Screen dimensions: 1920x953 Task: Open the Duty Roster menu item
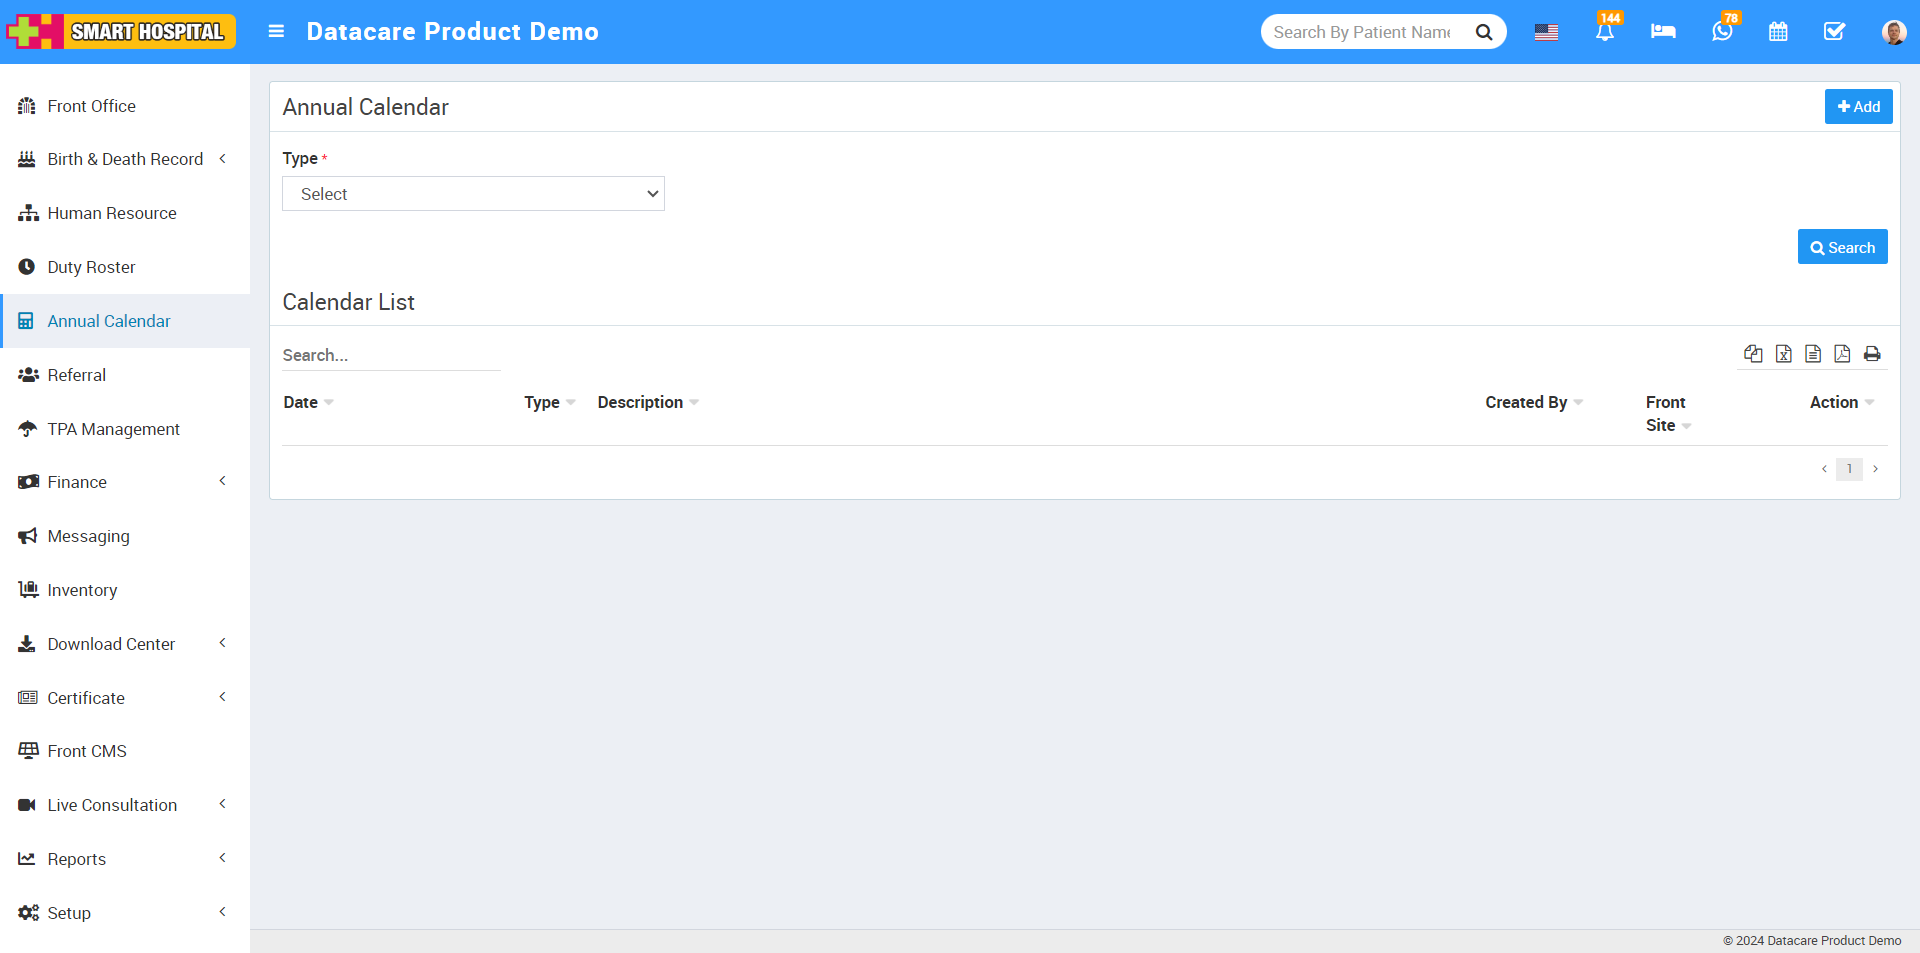click(x=91, y=267)
